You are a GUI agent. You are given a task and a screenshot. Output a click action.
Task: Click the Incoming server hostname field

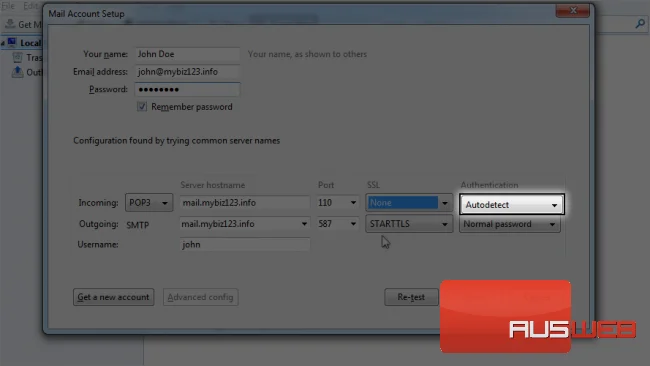tap(245, 203)
